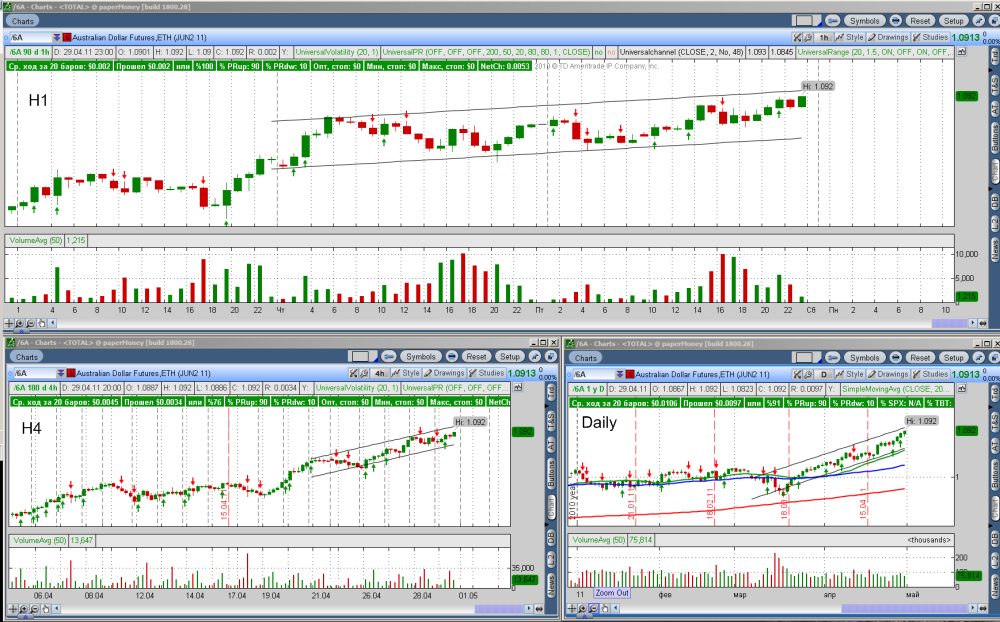Image resolution: width=1000 pixels, height=622 pixels.
Task: Click the print icon in the H1 window header
Action: pos(895,21)
